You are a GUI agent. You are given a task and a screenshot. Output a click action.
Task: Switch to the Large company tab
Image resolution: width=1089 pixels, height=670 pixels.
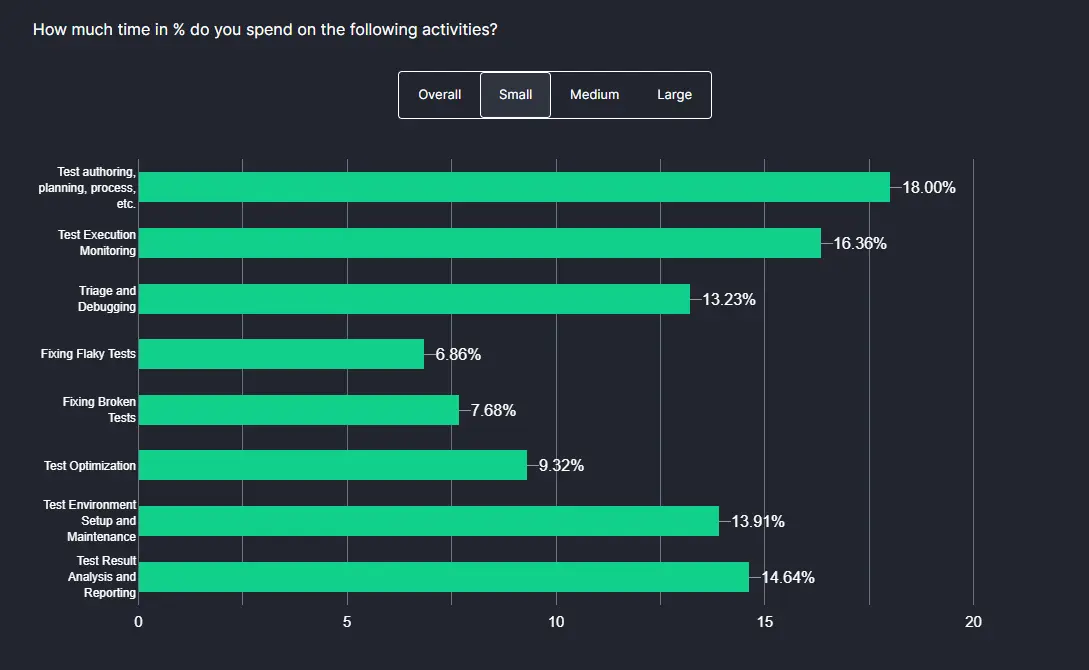point(674,94)
